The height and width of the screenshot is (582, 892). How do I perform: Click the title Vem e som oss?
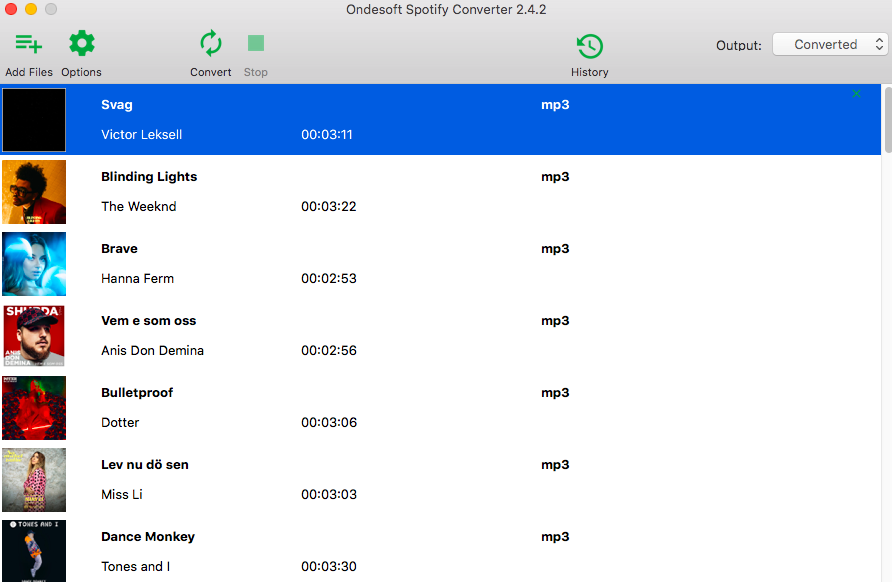pos(148,321)
